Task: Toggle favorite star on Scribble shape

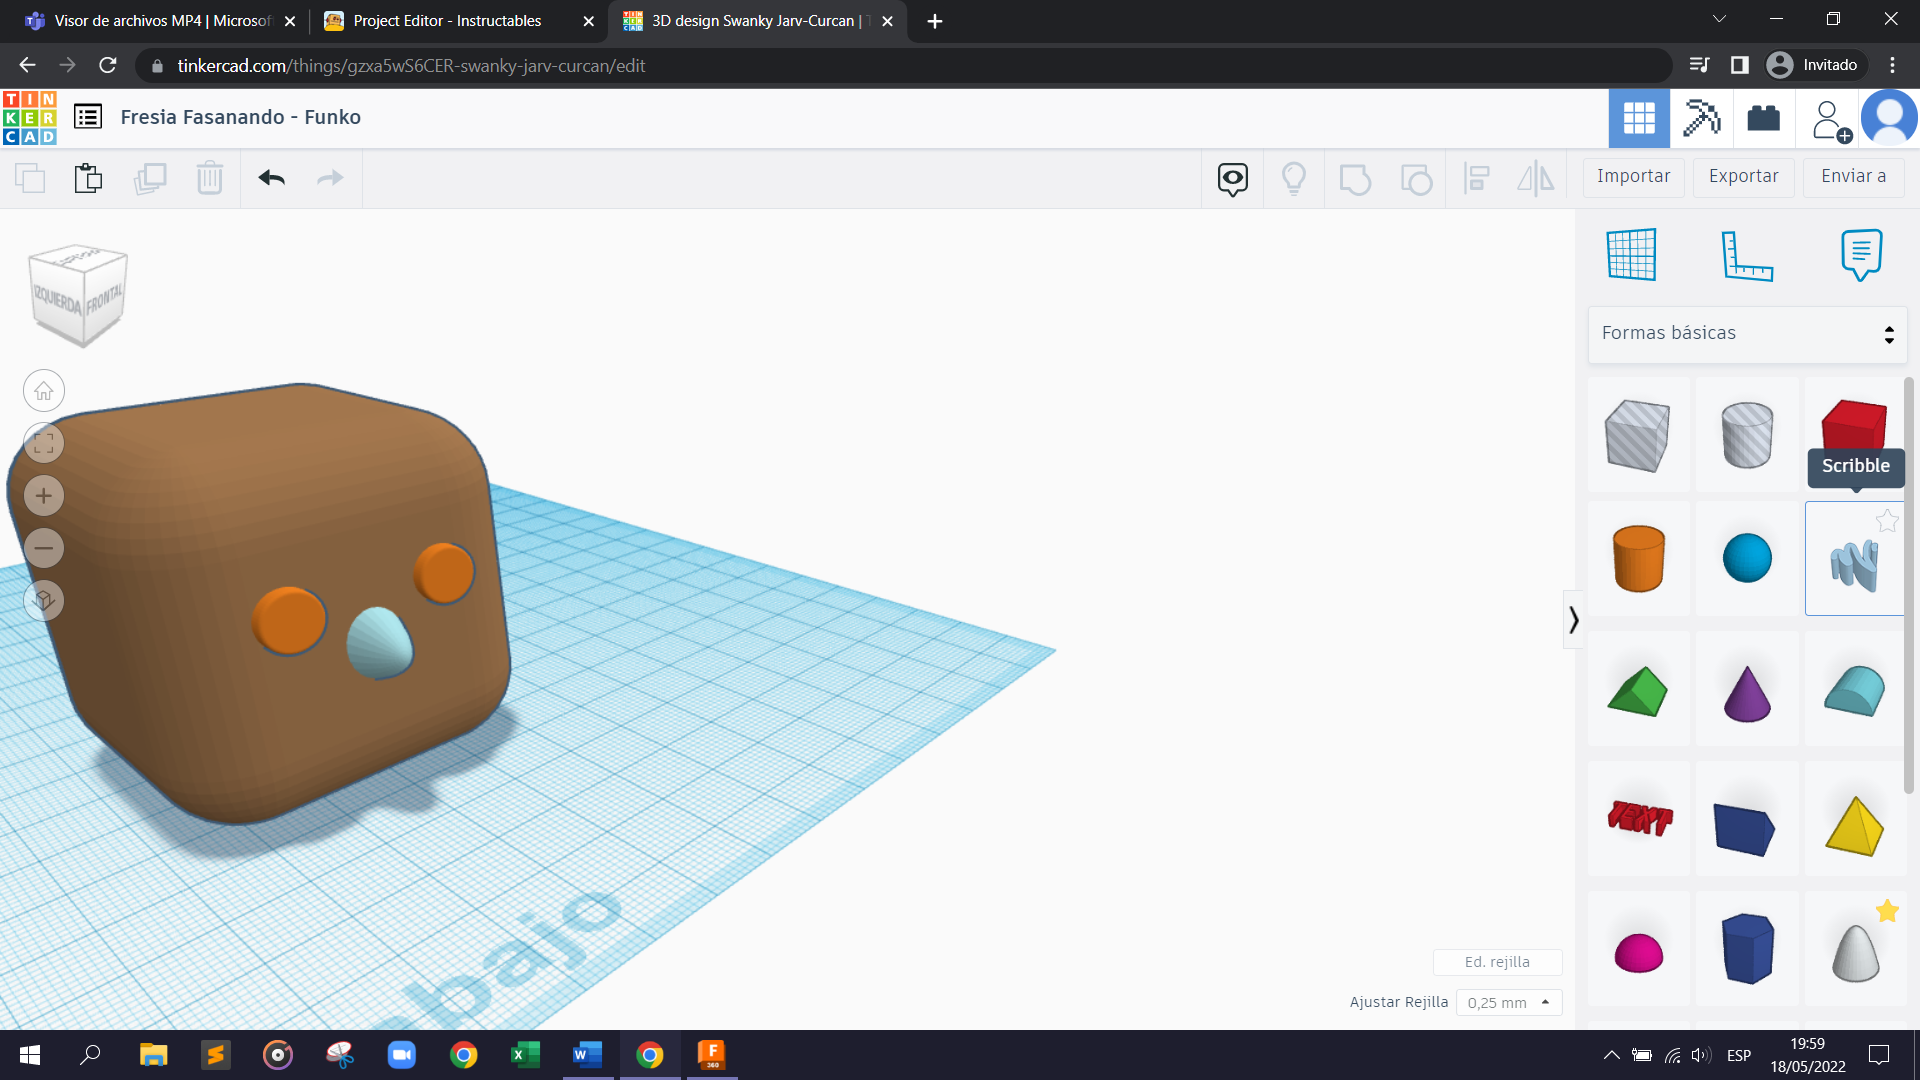Action: point(1886,521)
